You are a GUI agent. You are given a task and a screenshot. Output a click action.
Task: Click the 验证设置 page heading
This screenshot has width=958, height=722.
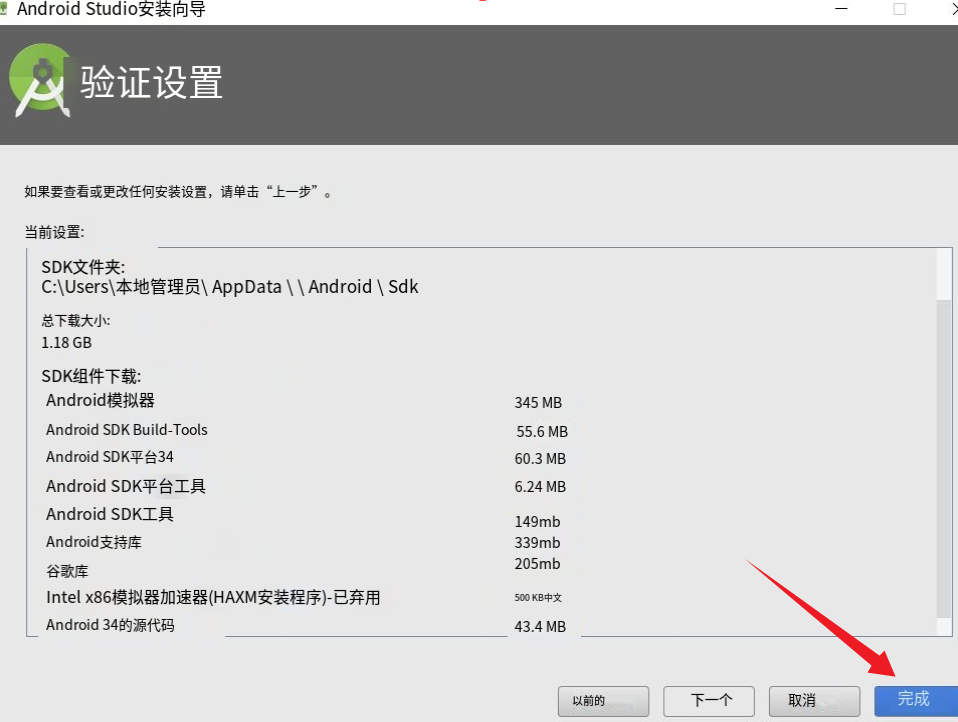click(152, 82)
